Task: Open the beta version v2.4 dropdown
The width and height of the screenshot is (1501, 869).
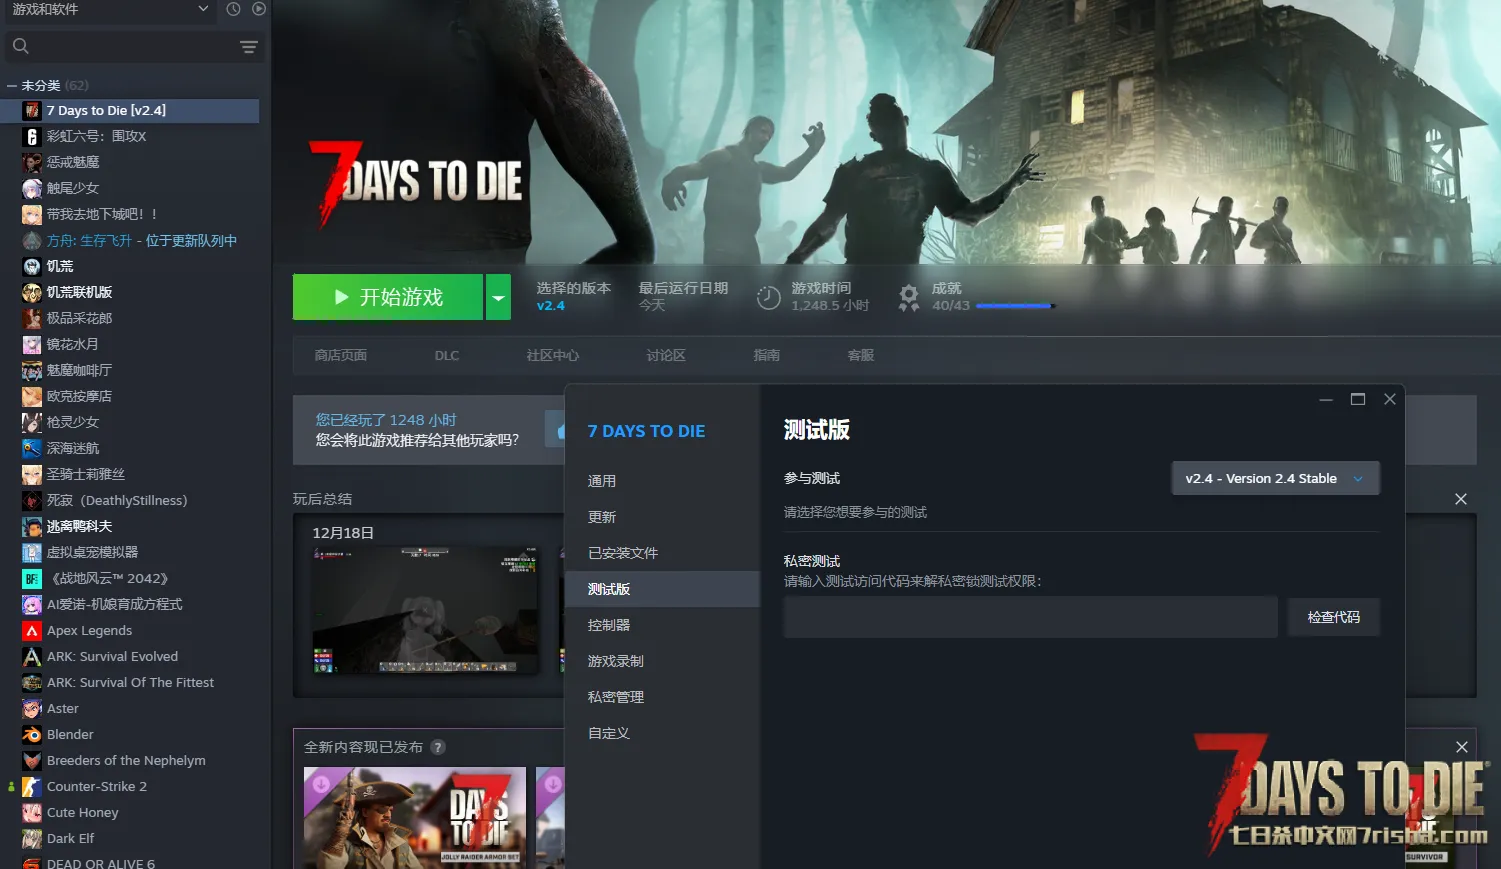Action: pos(1275,478)
